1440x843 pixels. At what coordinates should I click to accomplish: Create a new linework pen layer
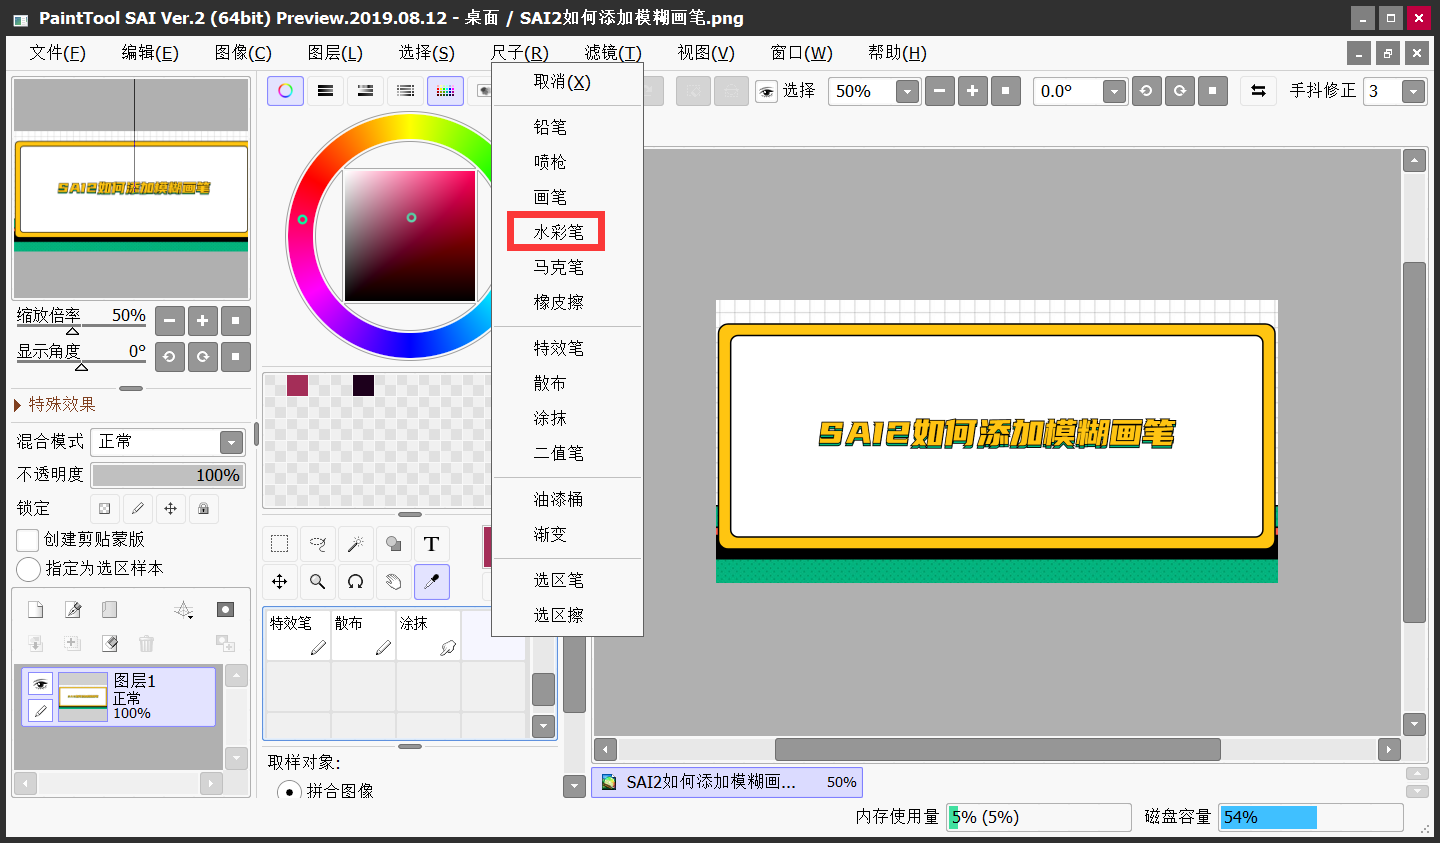(x=73, y=610)
